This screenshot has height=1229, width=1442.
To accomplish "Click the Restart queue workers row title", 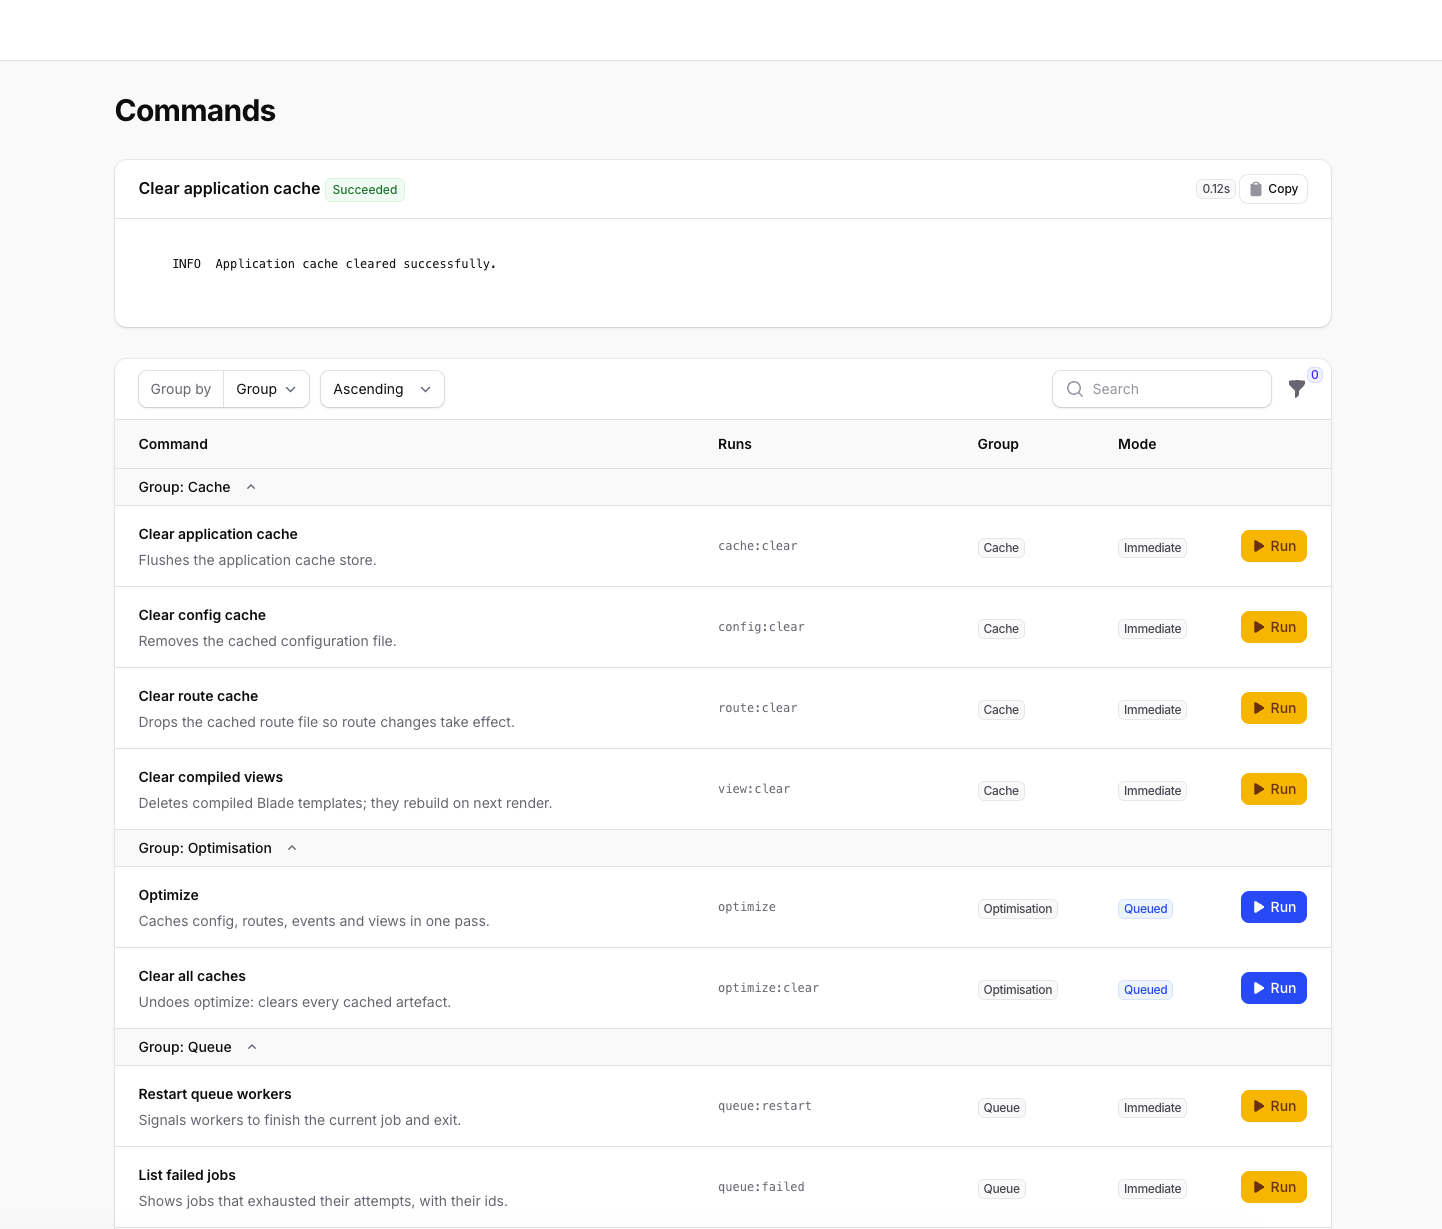I will (x=215, y=1094).
